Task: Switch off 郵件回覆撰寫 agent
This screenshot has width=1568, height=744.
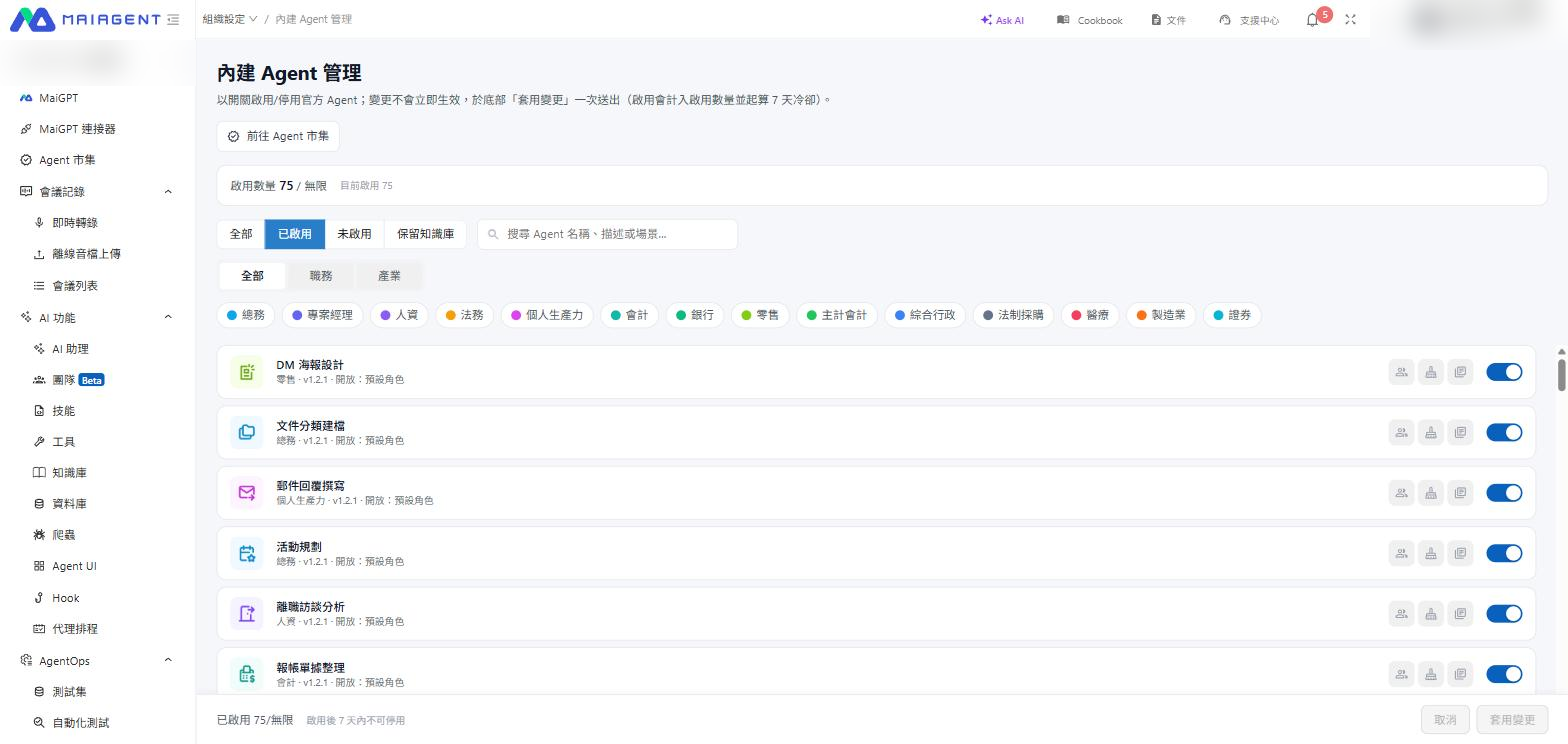Action: coord(1504,493)
